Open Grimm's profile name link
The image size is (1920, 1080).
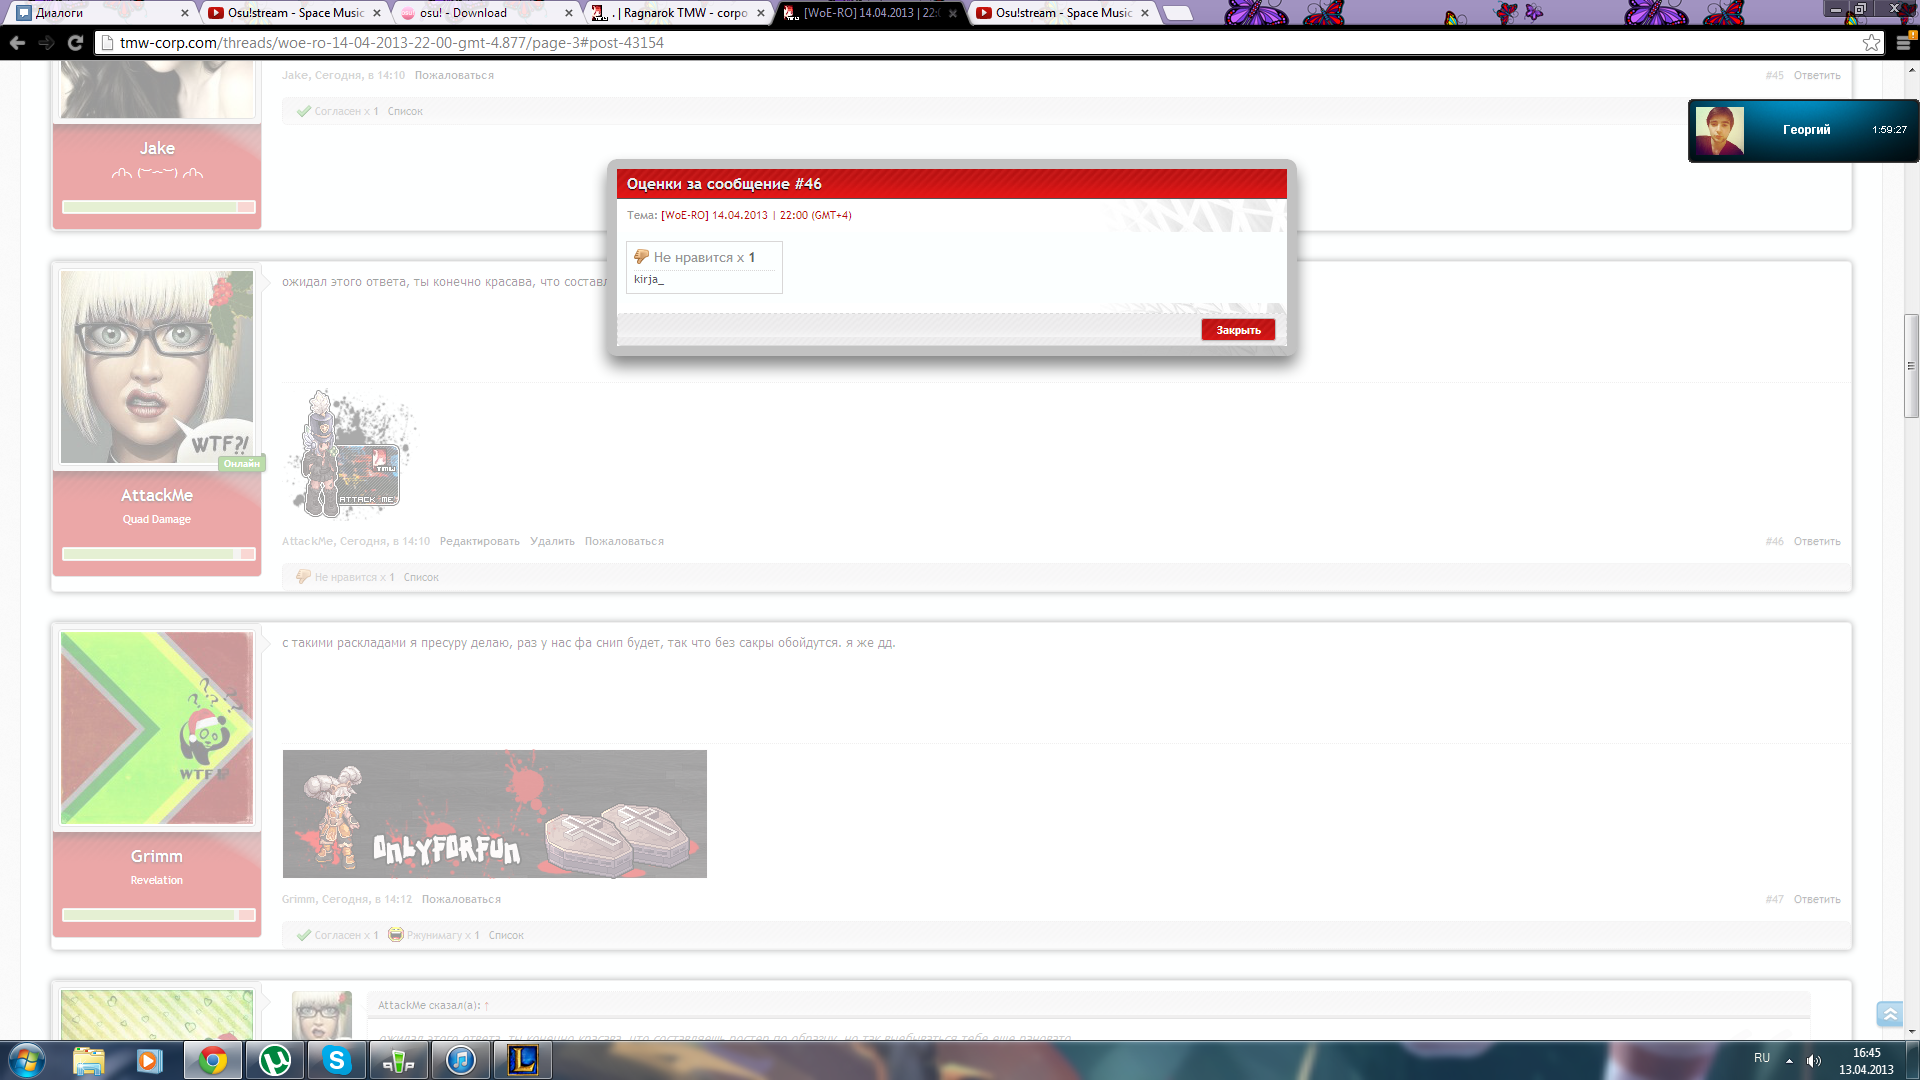click(x=157, y=856)
